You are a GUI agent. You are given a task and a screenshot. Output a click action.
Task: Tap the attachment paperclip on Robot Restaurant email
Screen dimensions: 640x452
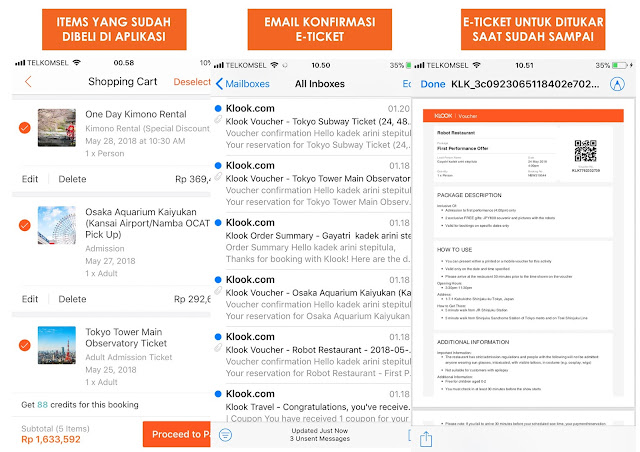(x=218, y=348)
